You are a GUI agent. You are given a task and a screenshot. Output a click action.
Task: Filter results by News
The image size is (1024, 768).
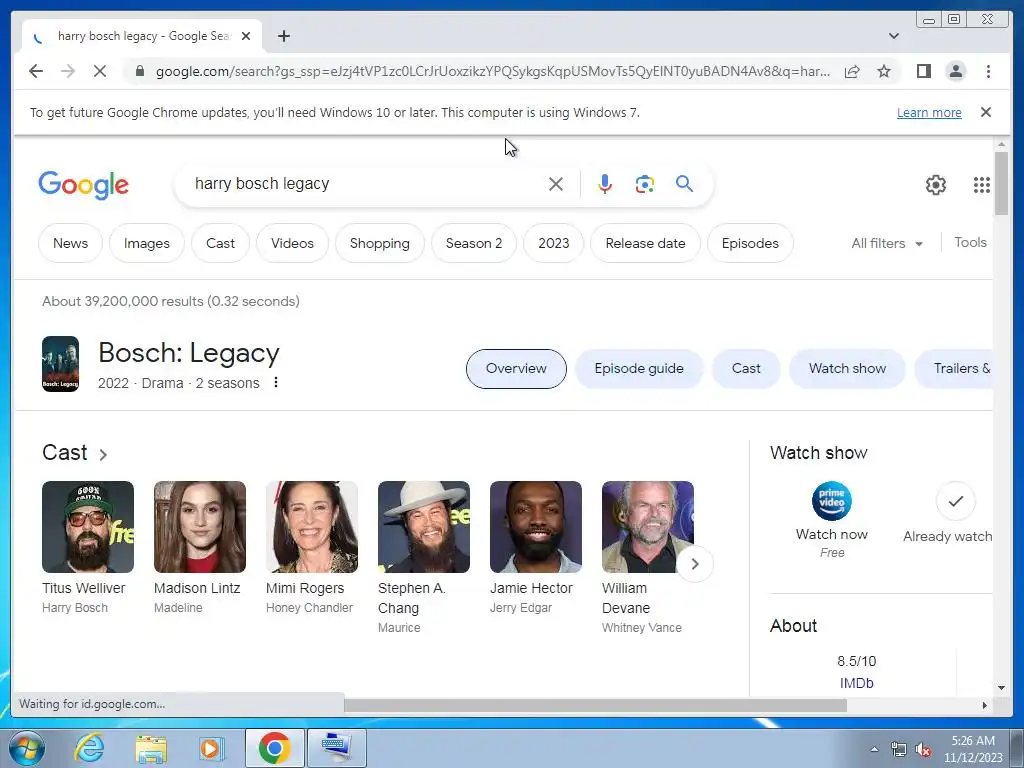point(71,243)
